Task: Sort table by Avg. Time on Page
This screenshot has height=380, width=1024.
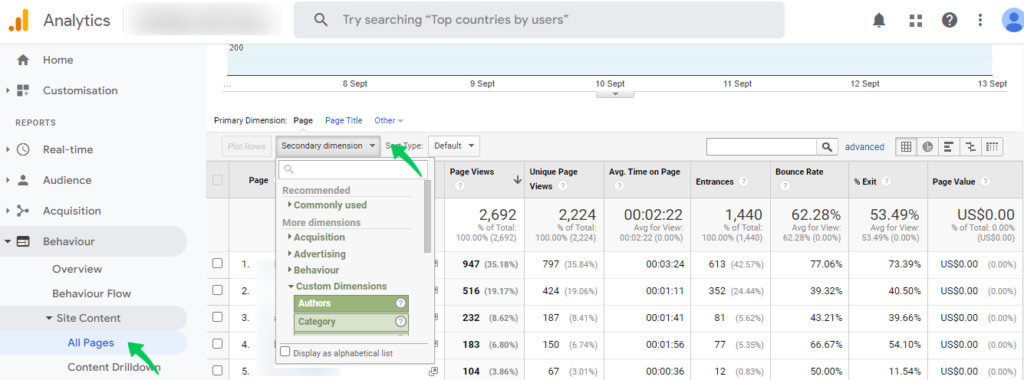Action: pos(645,172)
